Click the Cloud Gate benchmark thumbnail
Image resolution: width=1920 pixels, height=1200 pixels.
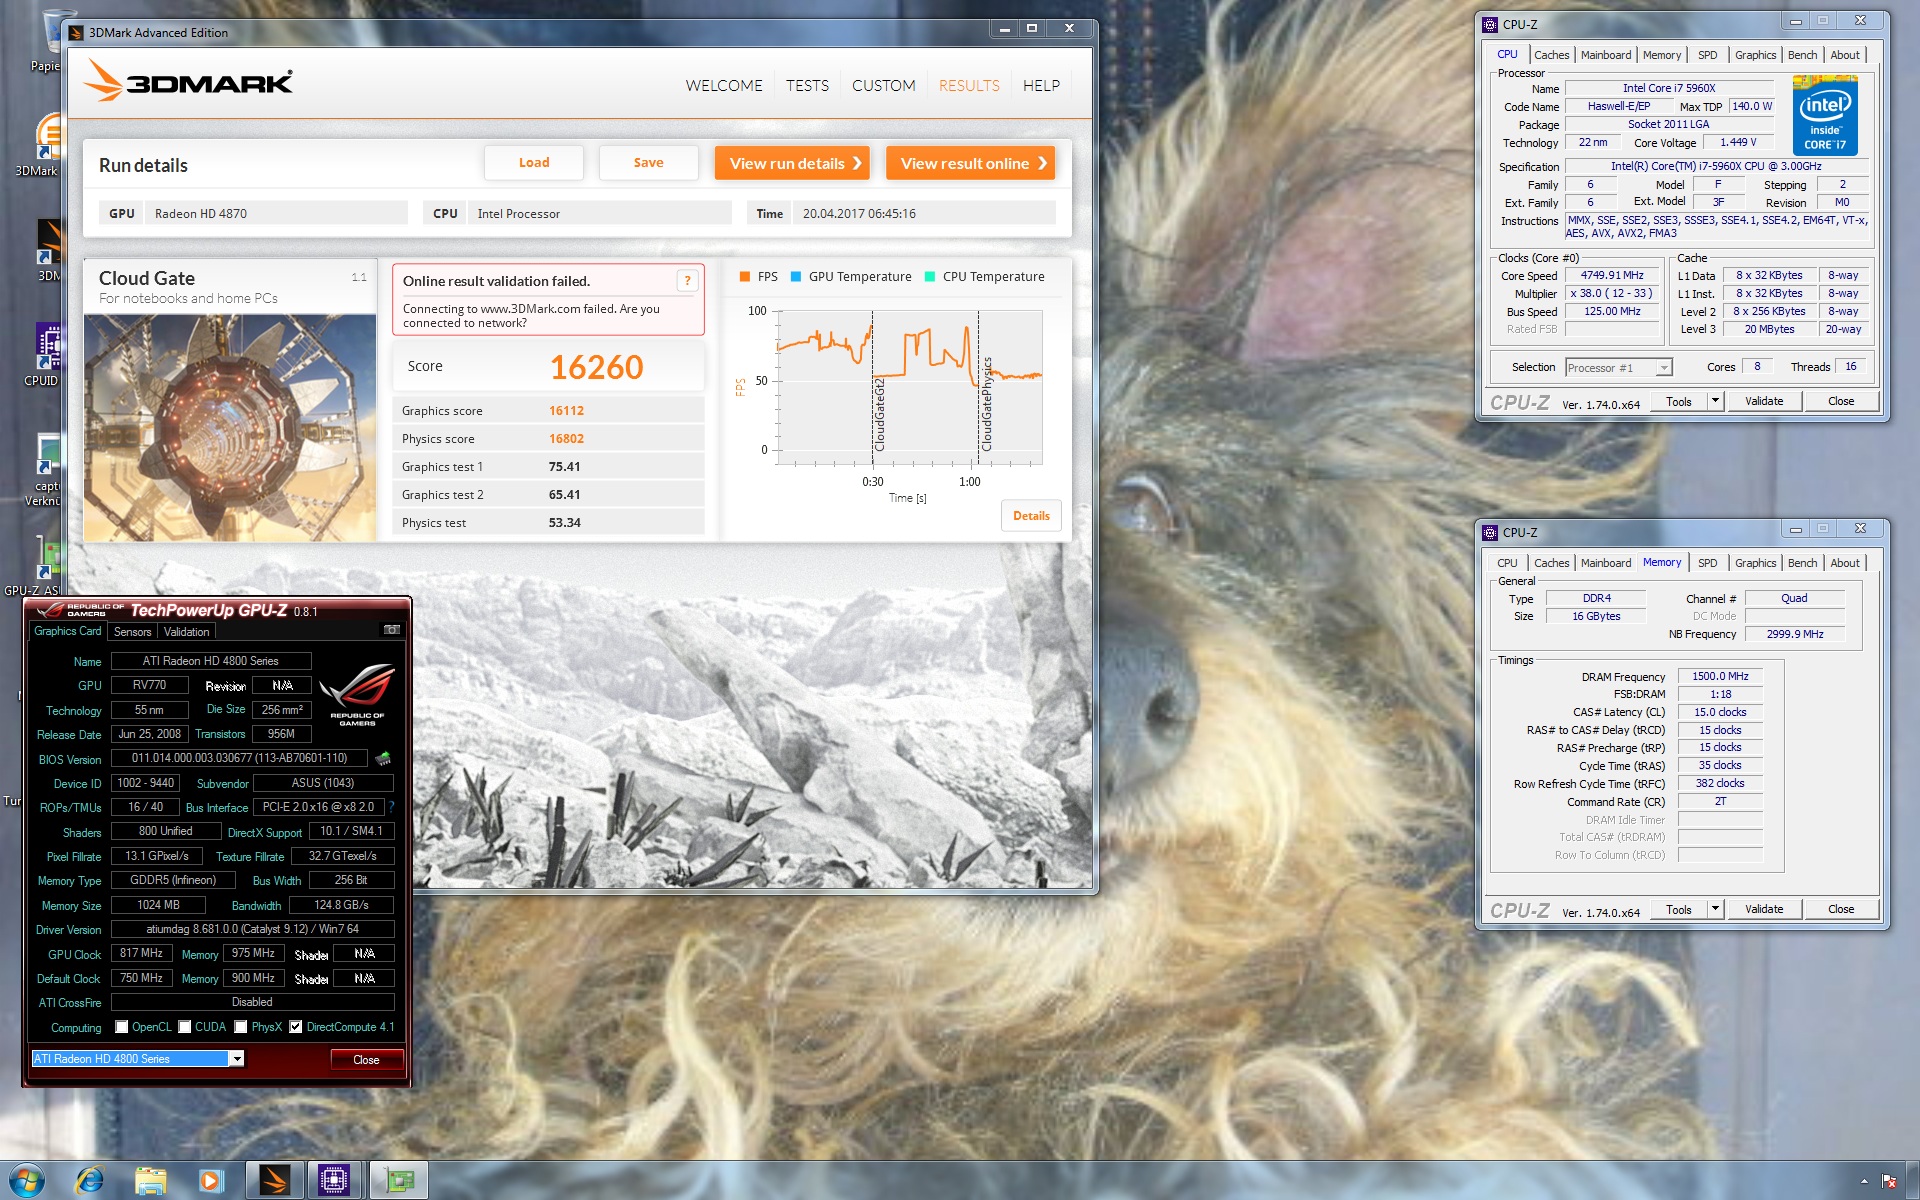(230, 428)
